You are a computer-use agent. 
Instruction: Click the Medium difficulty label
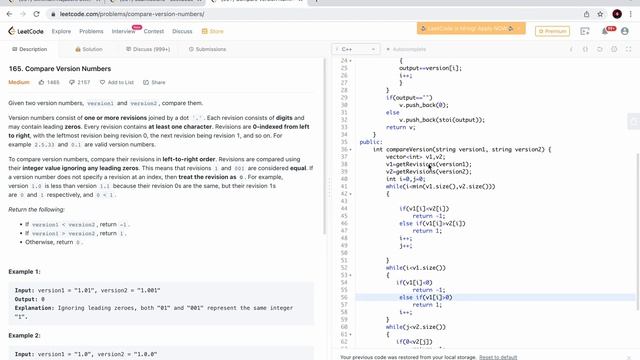[x=19, y=82]
